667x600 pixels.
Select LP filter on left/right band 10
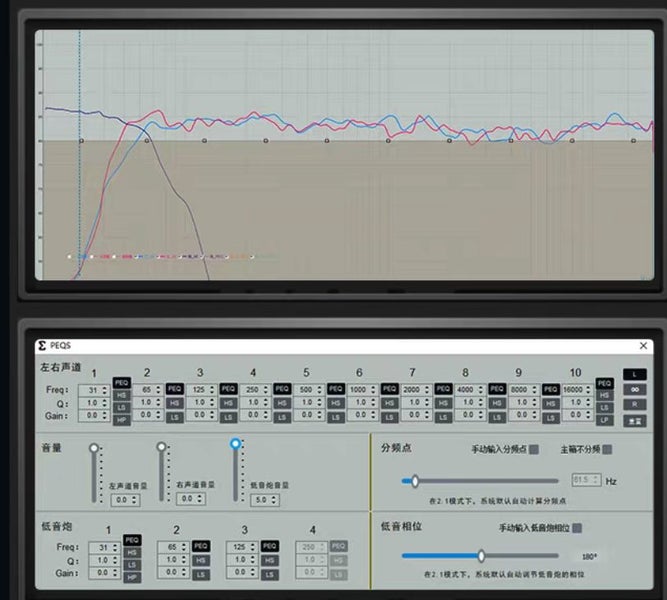tap(603, 421)
